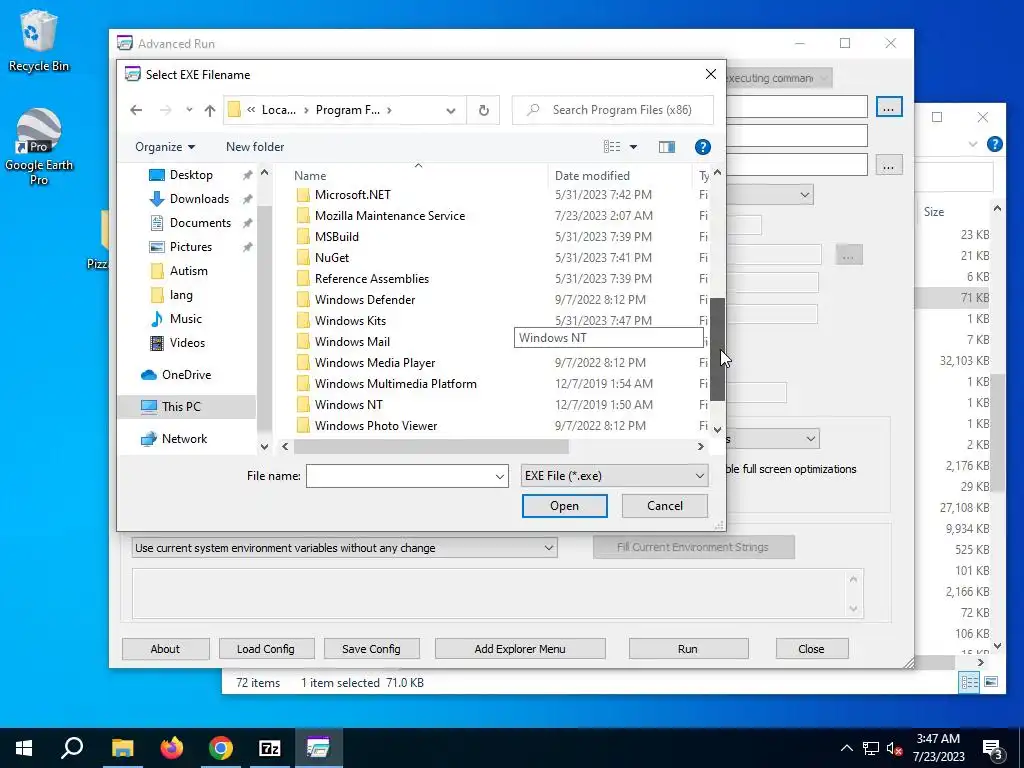
Task: Click About button in Advanced Run
Action: pos(165,649)
